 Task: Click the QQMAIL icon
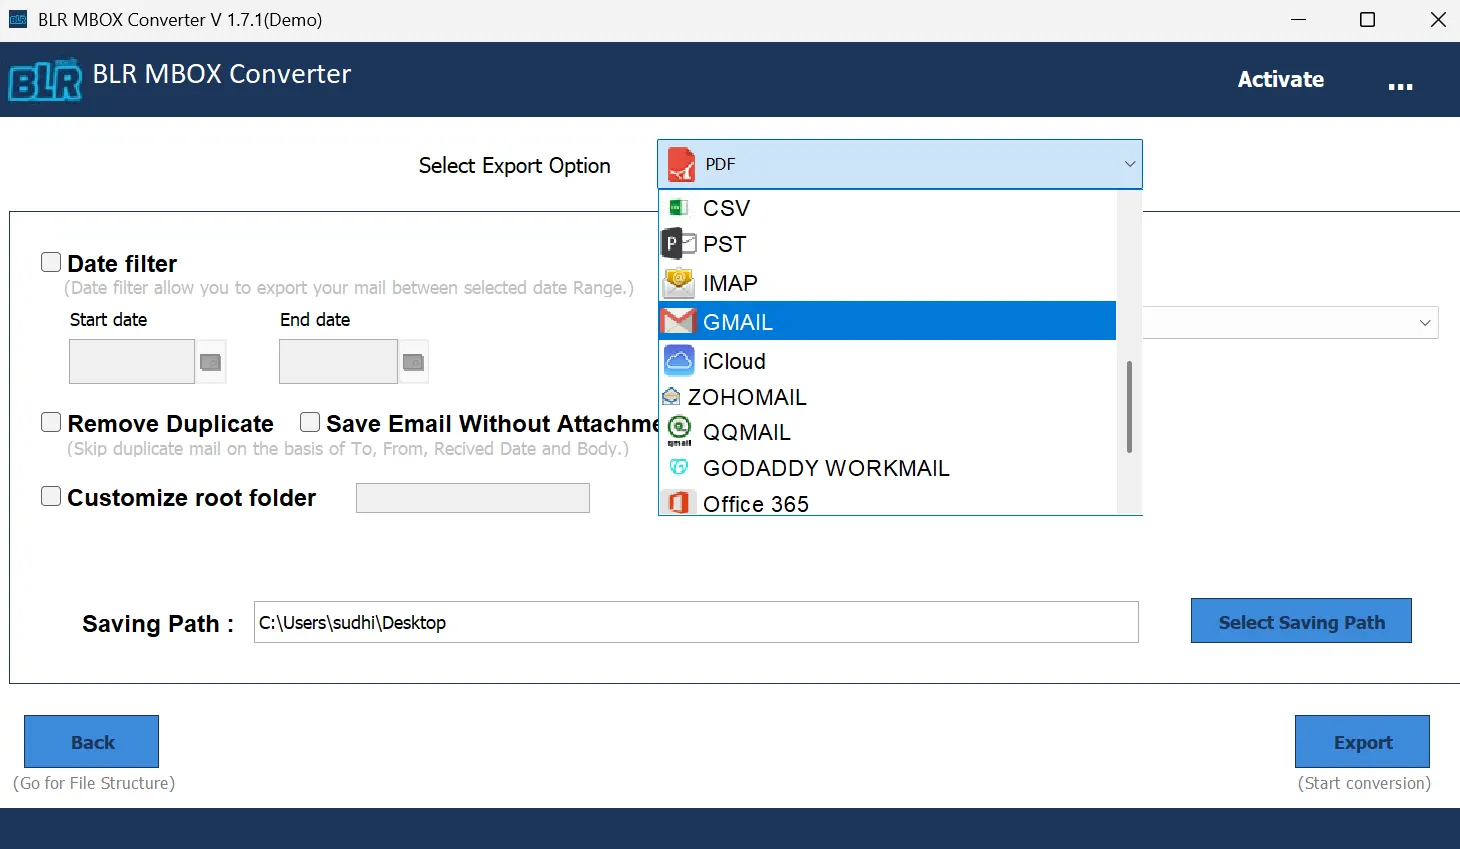point(679,432)
